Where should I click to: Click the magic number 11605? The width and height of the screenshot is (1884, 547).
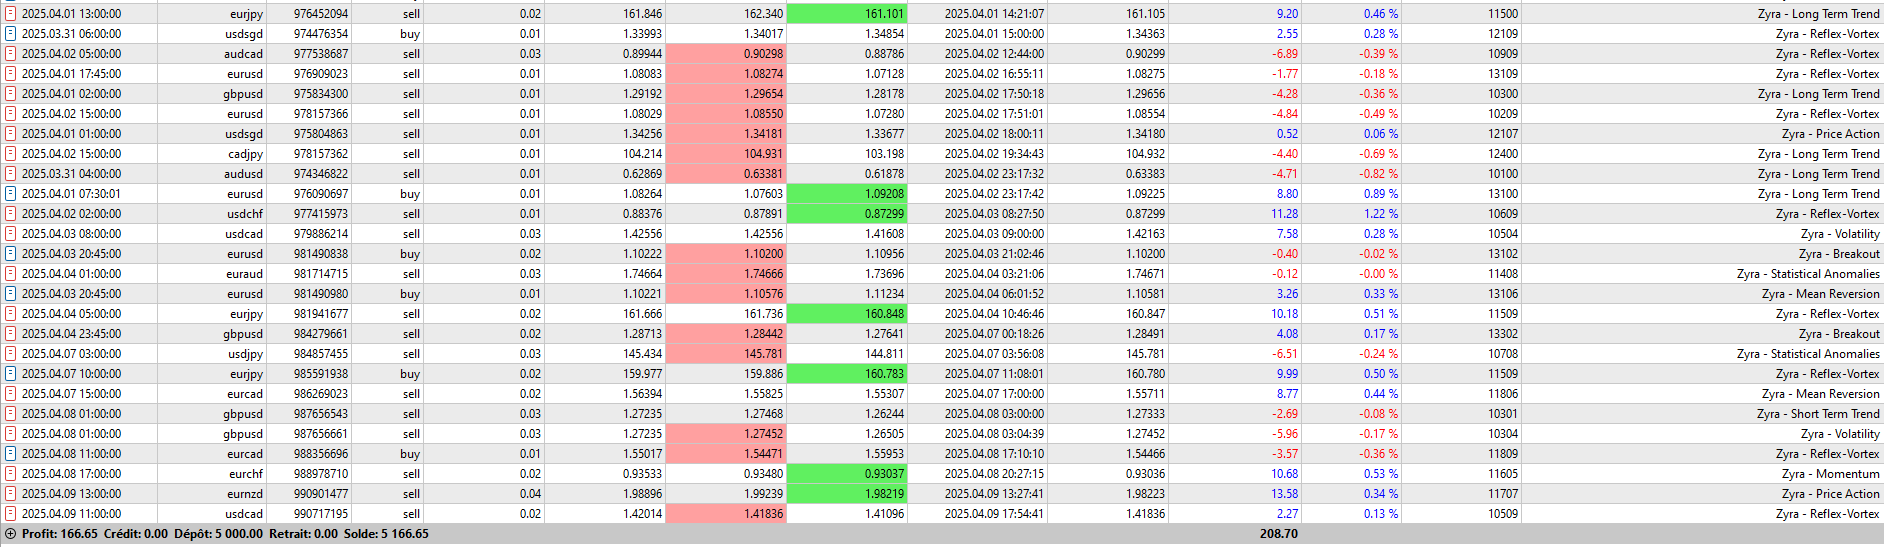(1503, 474)
